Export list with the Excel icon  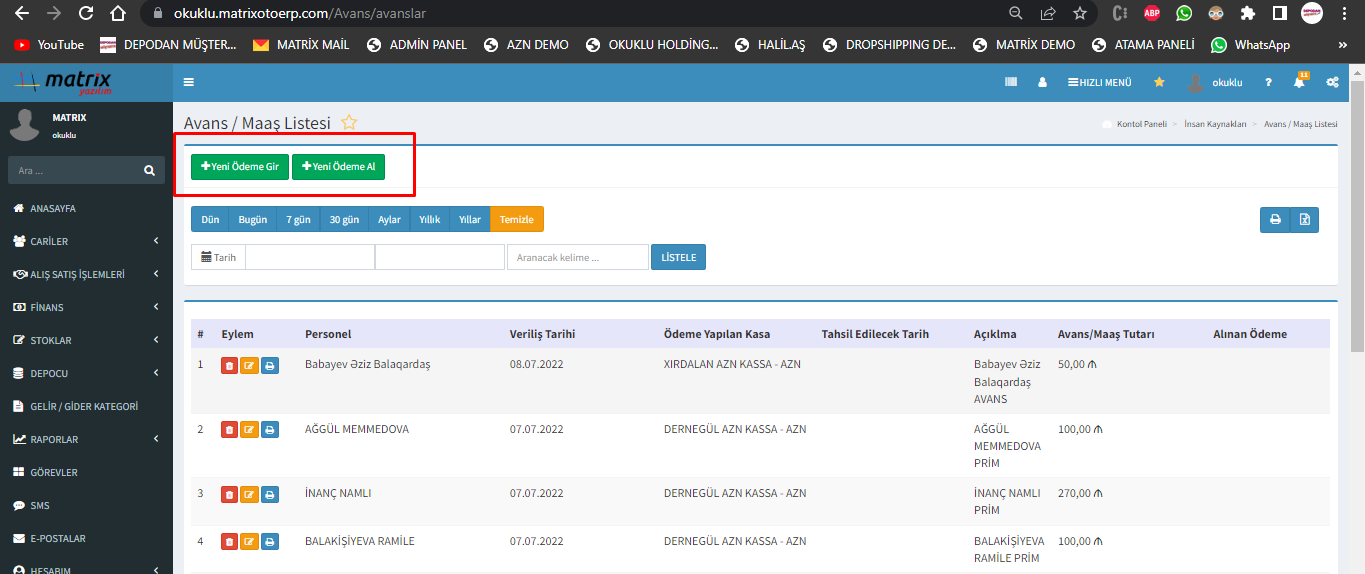(x=1304, y=220)
